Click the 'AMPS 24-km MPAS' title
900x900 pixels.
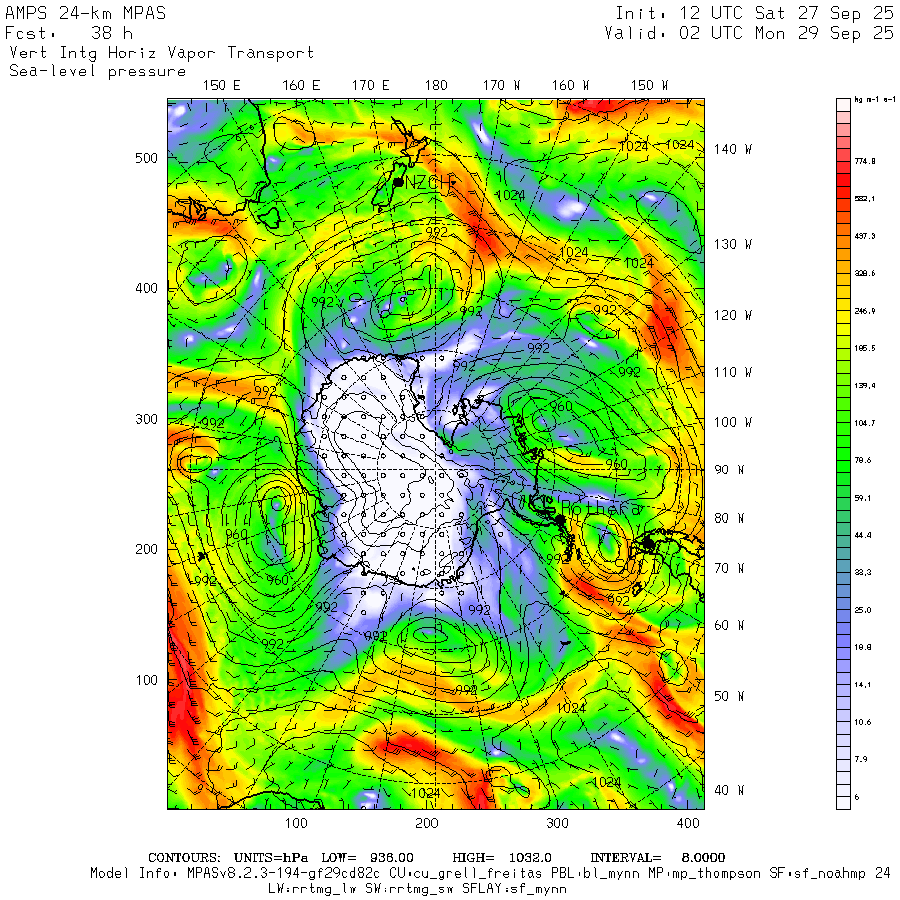point(86,13)
